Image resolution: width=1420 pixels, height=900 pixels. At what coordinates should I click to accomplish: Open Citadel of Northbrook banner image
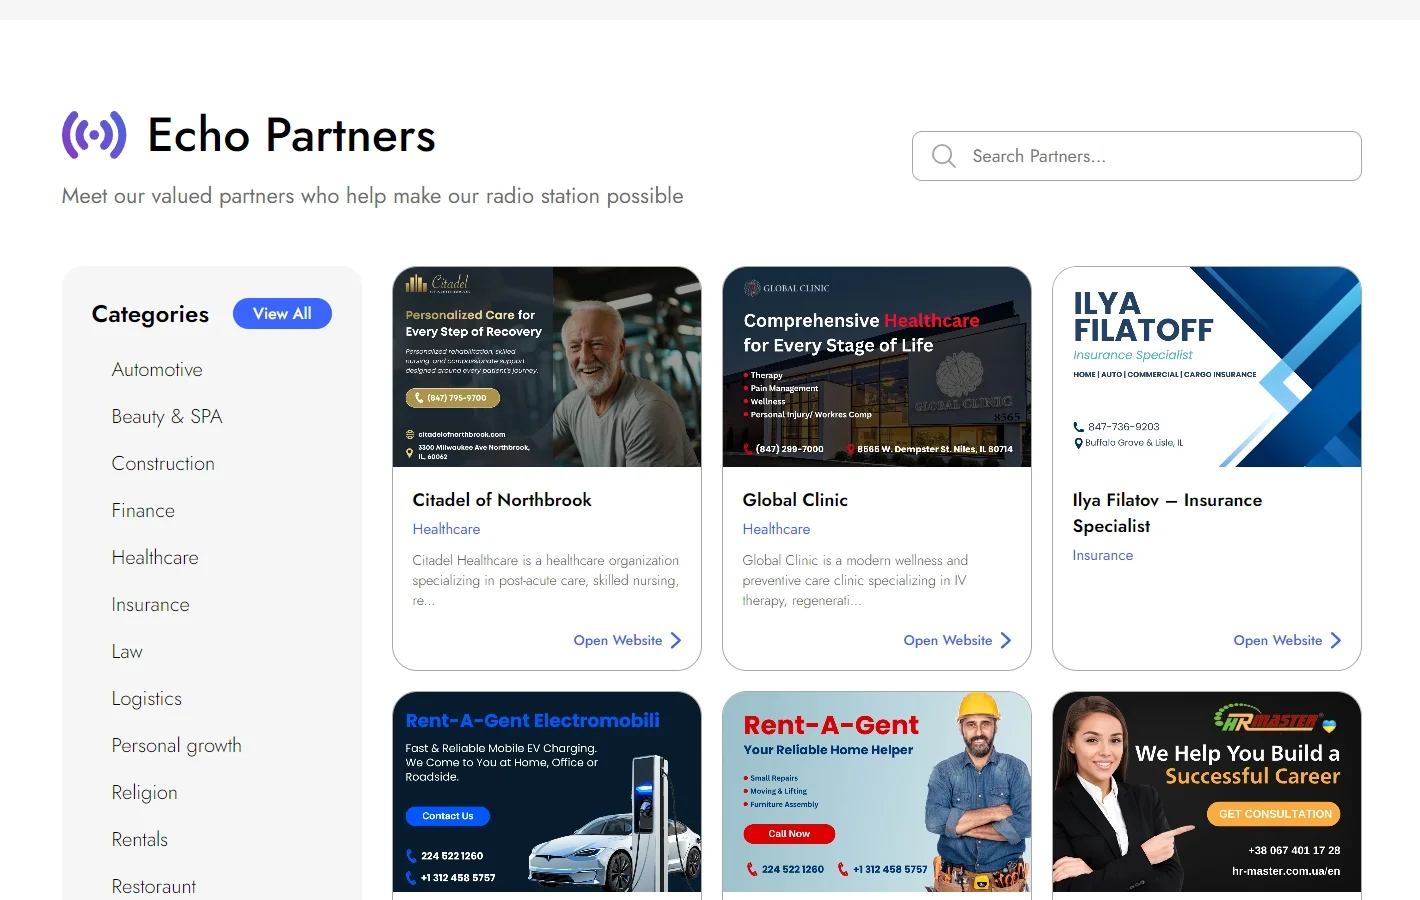tap(547, 367)
